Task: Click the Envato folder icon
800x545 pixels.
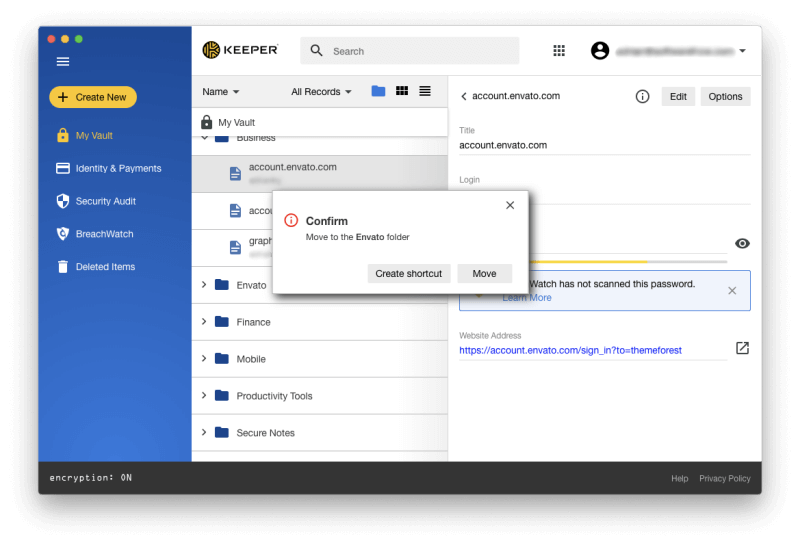Action: (x=221, y=284)
